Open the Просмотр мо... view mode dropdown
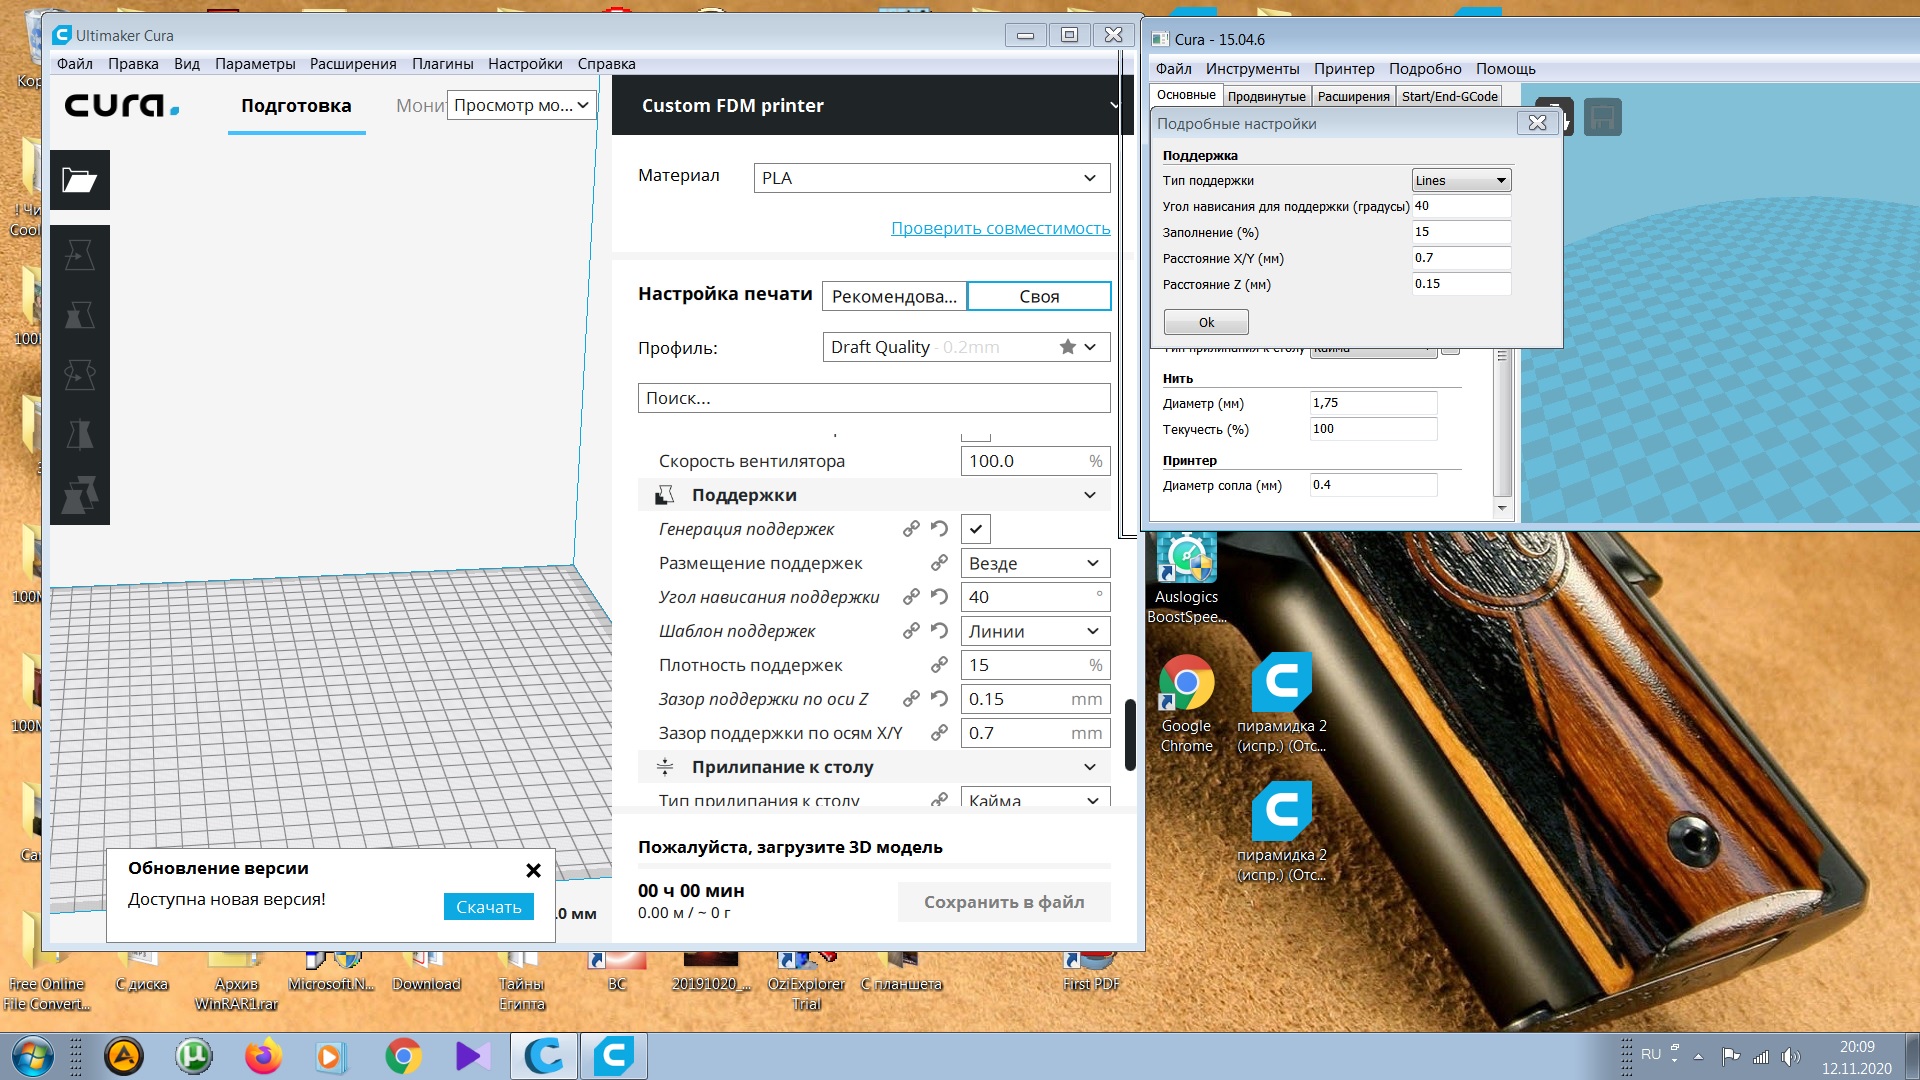This screenshot has width=1920, height=1080. 521,105
